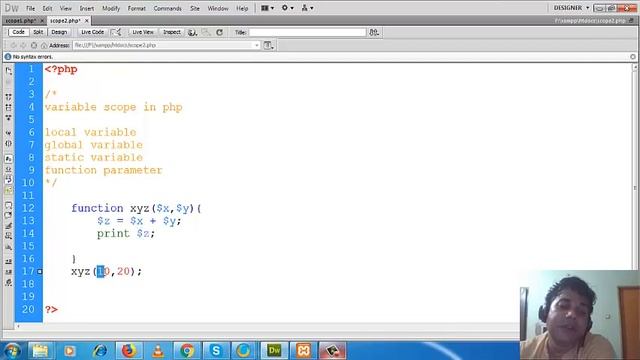This screenshot has height=360, width=640.
Task: Open Preview in Browser globe dropdown
Action: point(192,32)
